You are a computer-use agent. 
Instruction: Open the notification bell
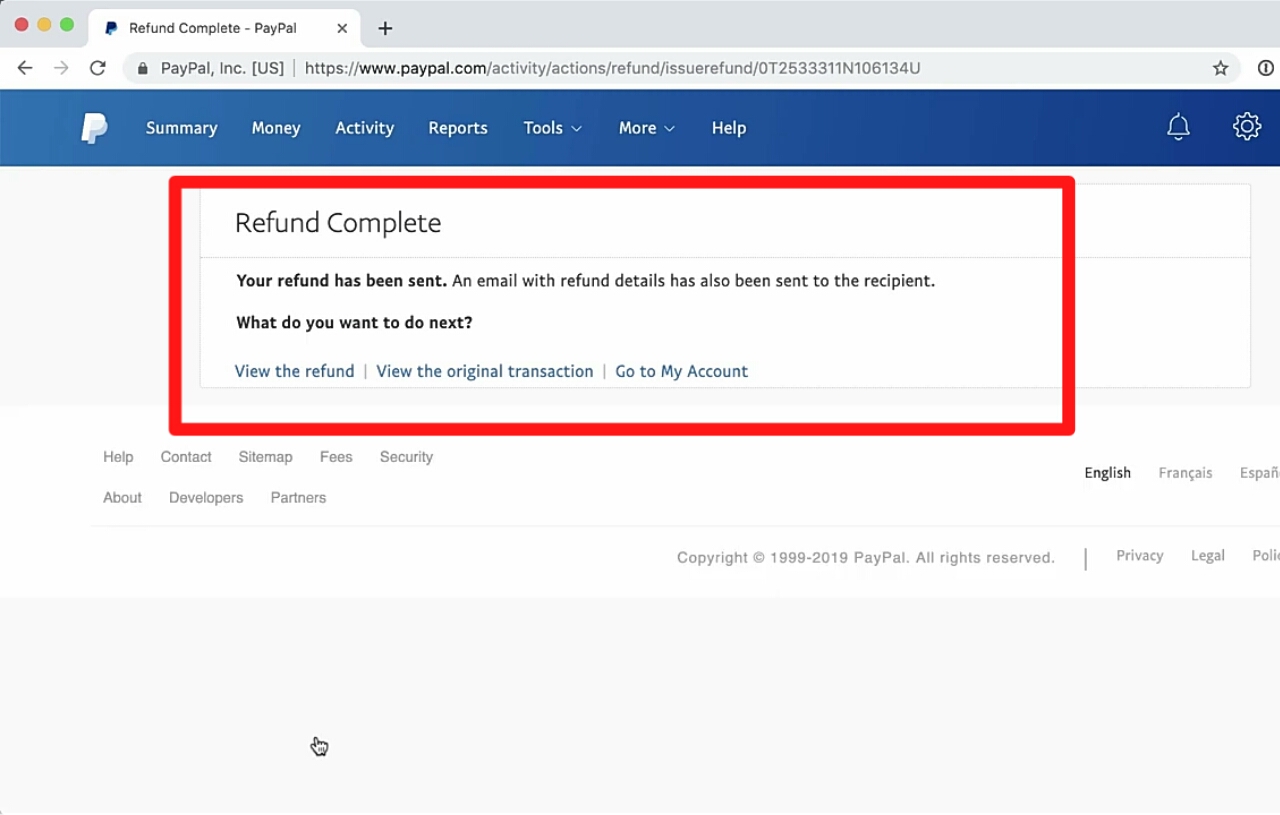[1178, 127]
